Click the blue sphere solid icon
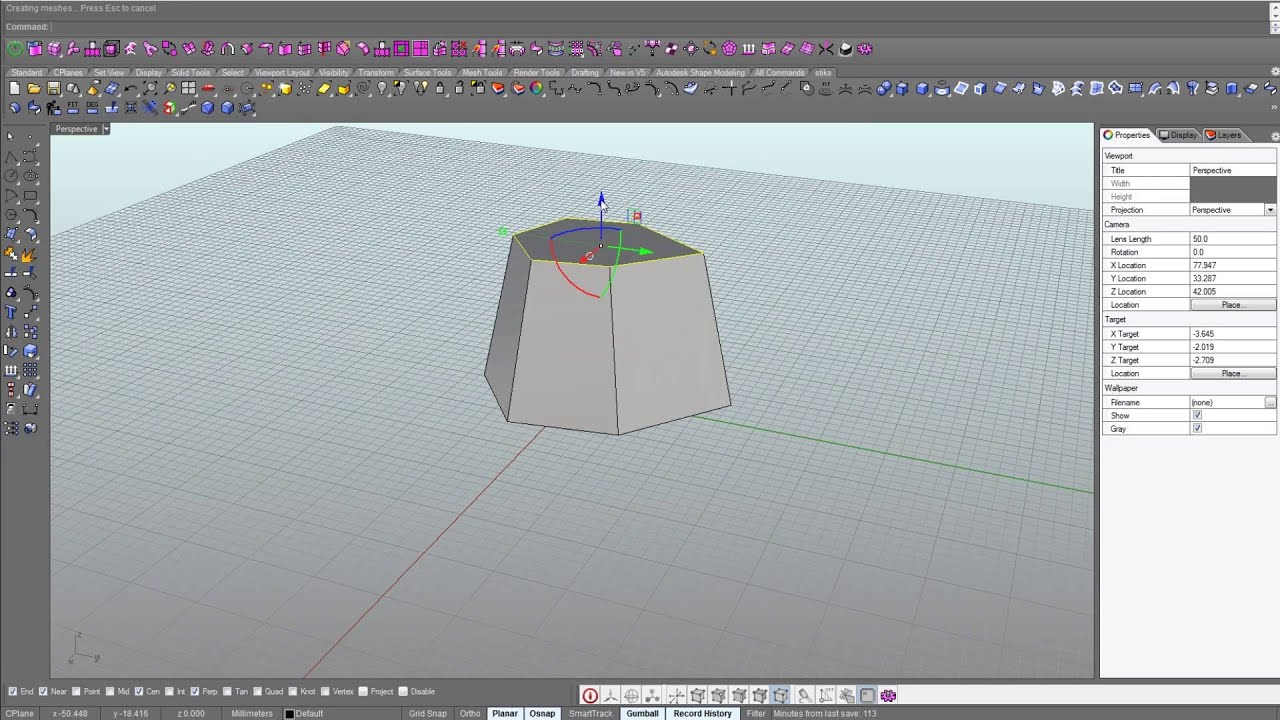The height and width of the screenshot is (720, 1280). point(884,88)
